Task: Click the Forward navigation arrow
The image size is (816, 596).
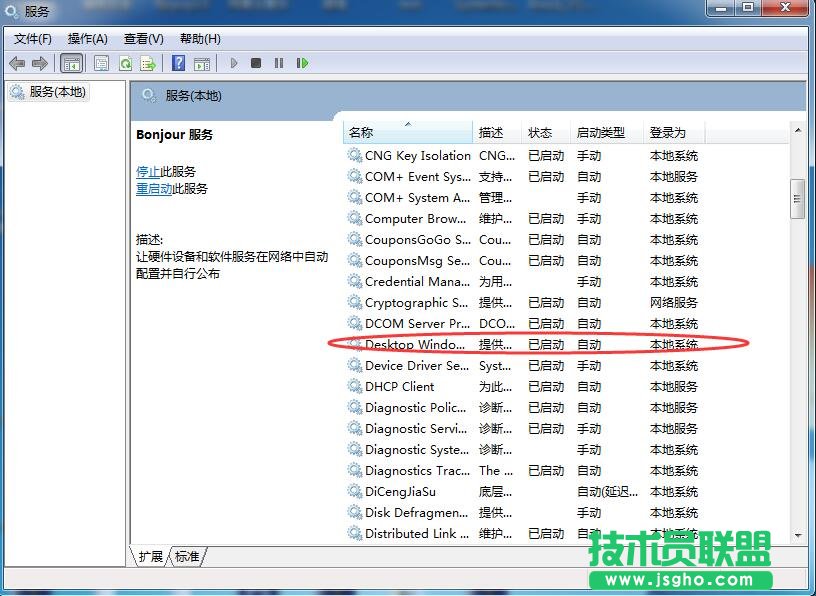Action: 39,63
